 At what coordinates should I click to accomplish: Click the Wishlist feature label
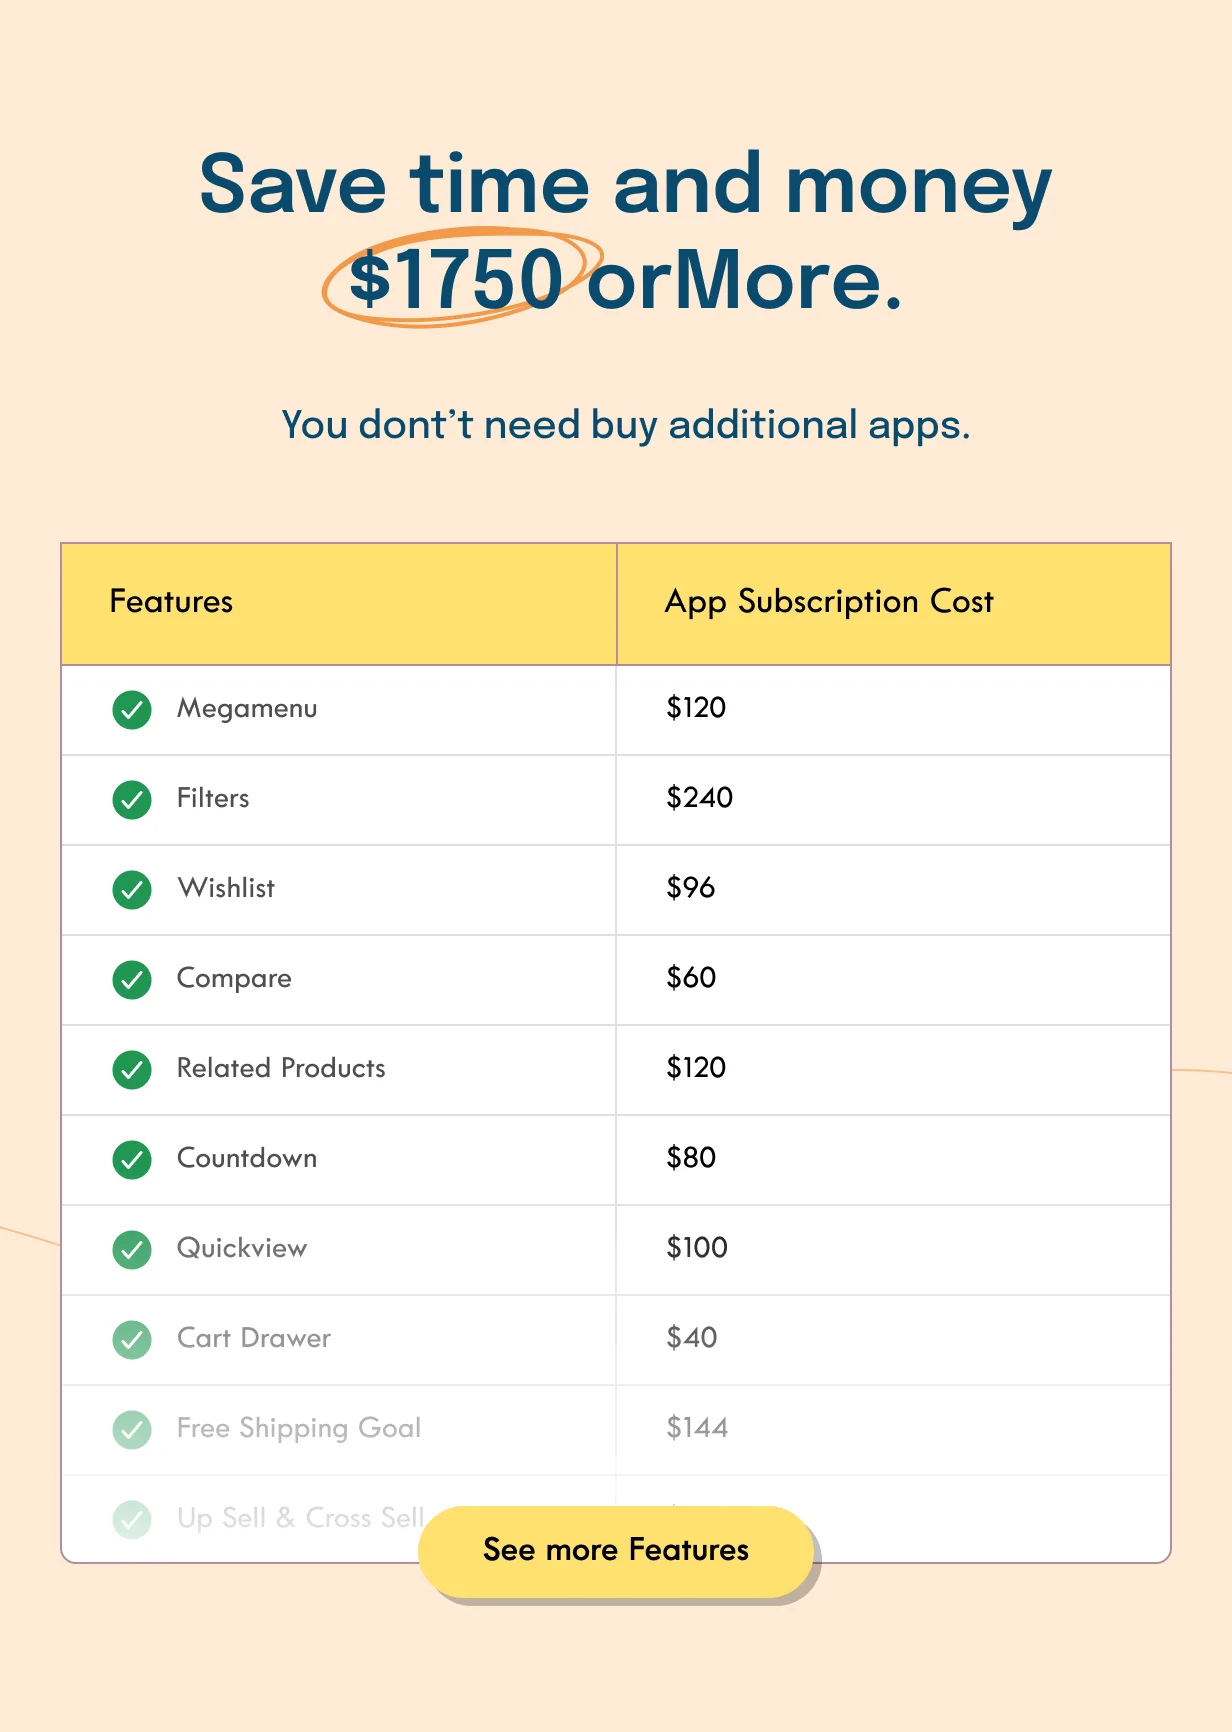tap(226, 888)
